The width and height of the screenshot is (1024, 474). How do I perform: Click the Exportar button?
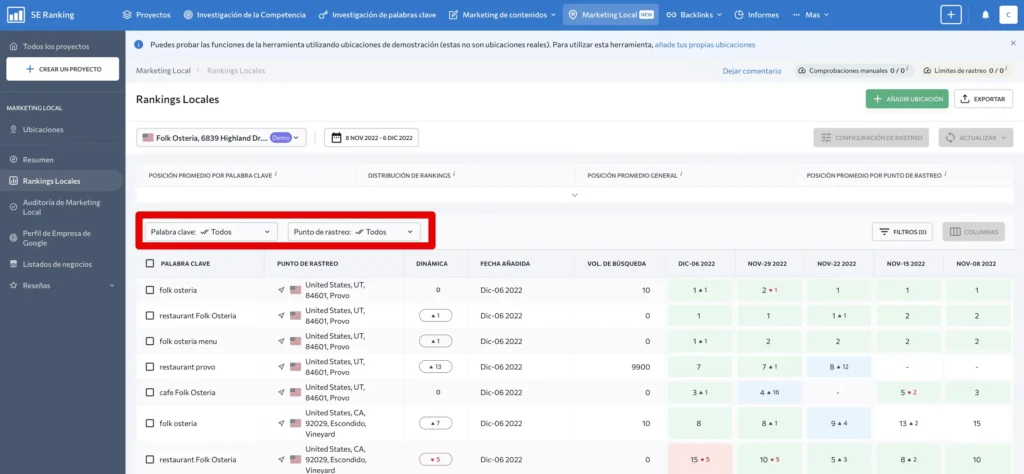(x=984, y=99)
